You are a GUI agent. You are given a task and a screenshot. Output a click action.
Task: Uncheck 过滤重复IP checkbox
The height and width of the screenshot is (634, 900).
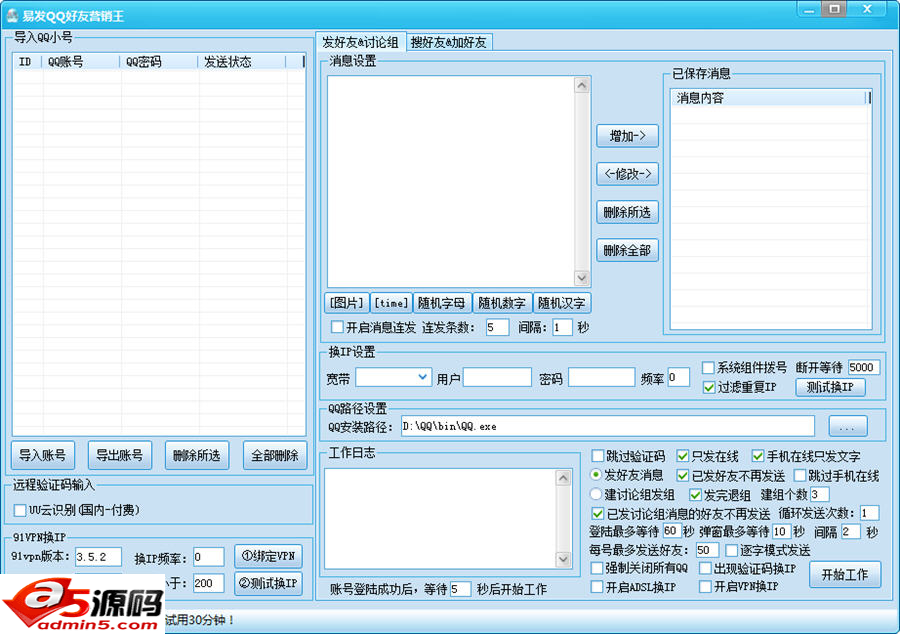coord(709,387)
